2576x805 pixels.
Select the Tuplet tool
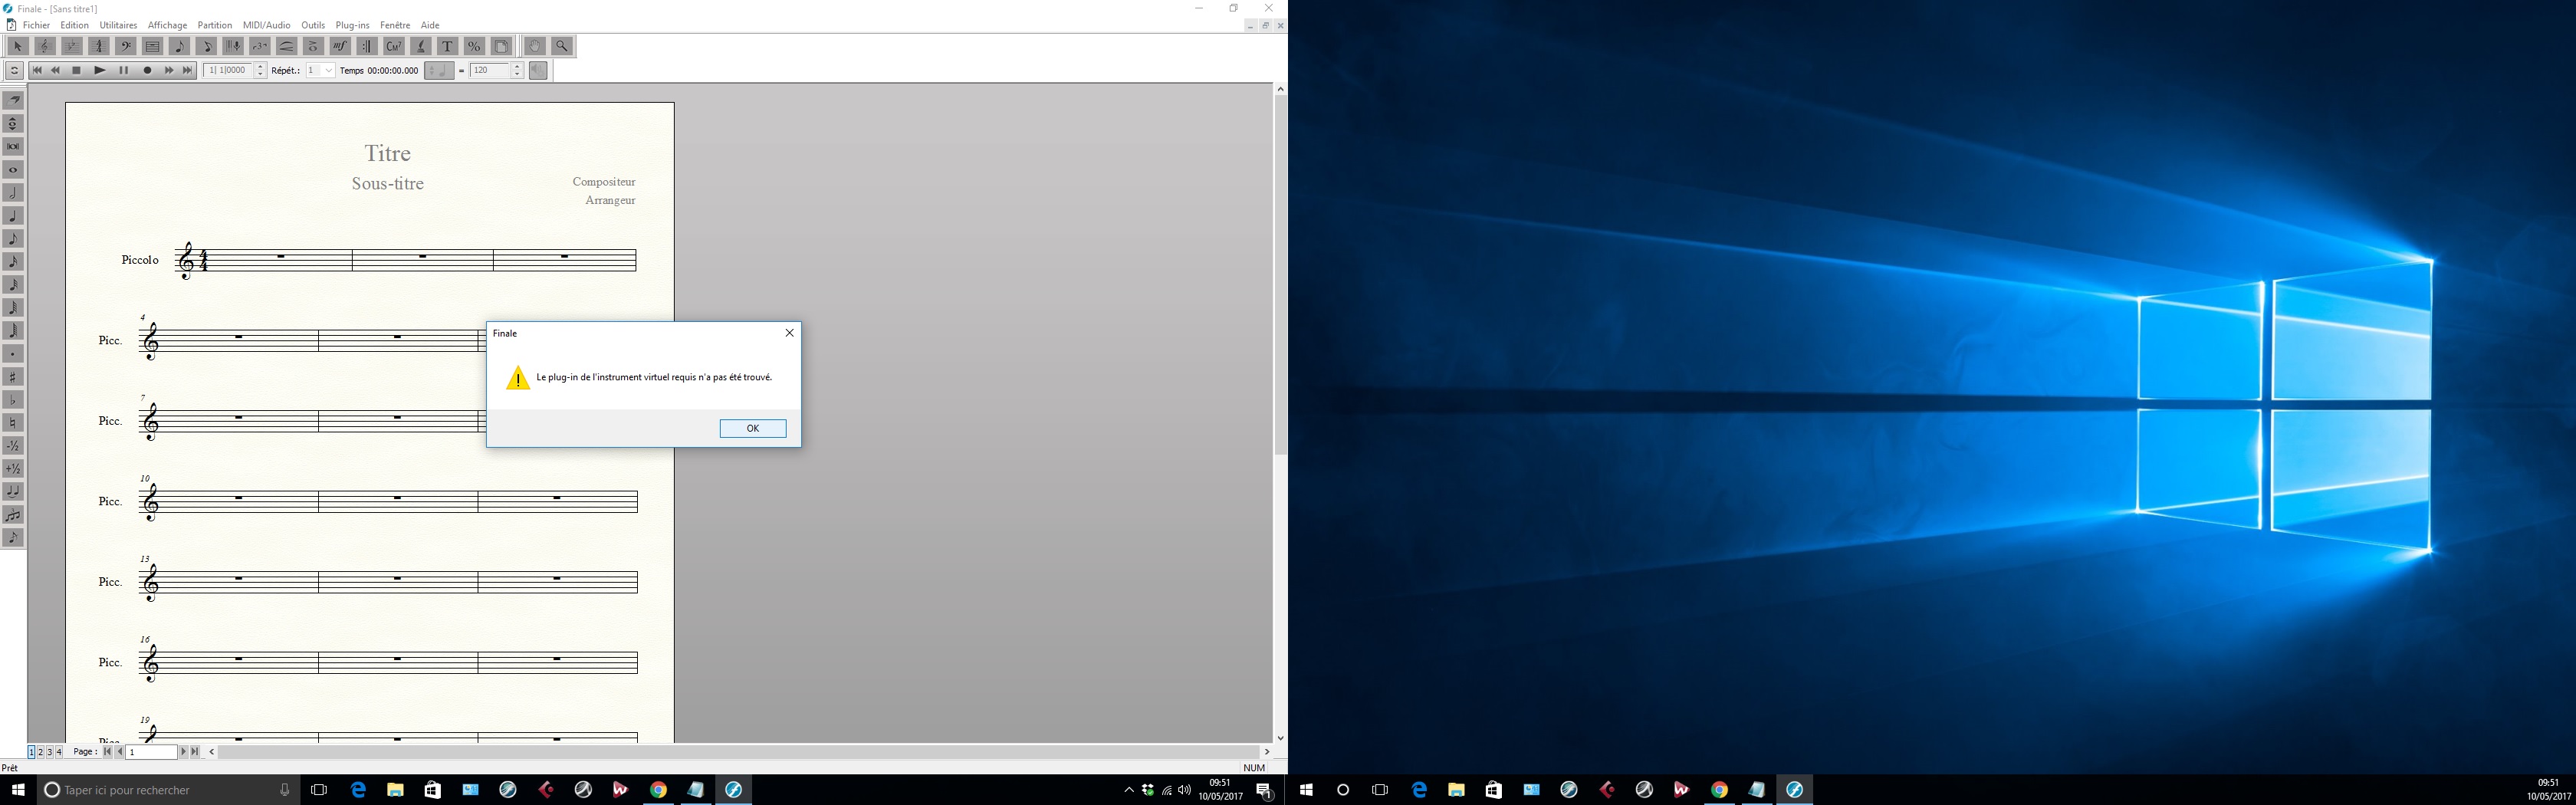click(x=260, y=46)
